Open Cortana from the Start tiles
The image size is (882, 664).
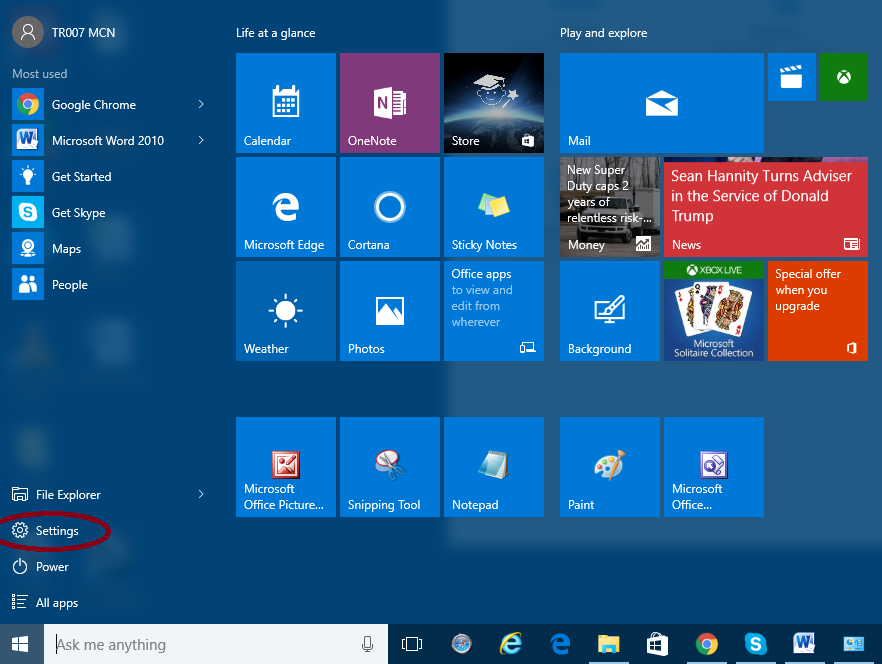(x=389, y=207)
